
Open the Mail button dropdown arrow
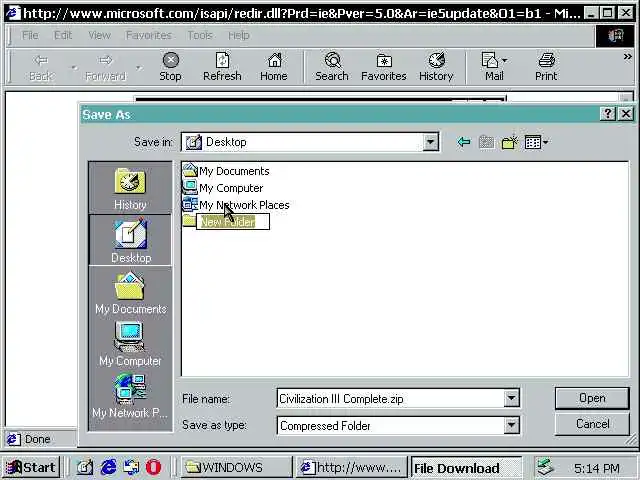pos(505,60)
